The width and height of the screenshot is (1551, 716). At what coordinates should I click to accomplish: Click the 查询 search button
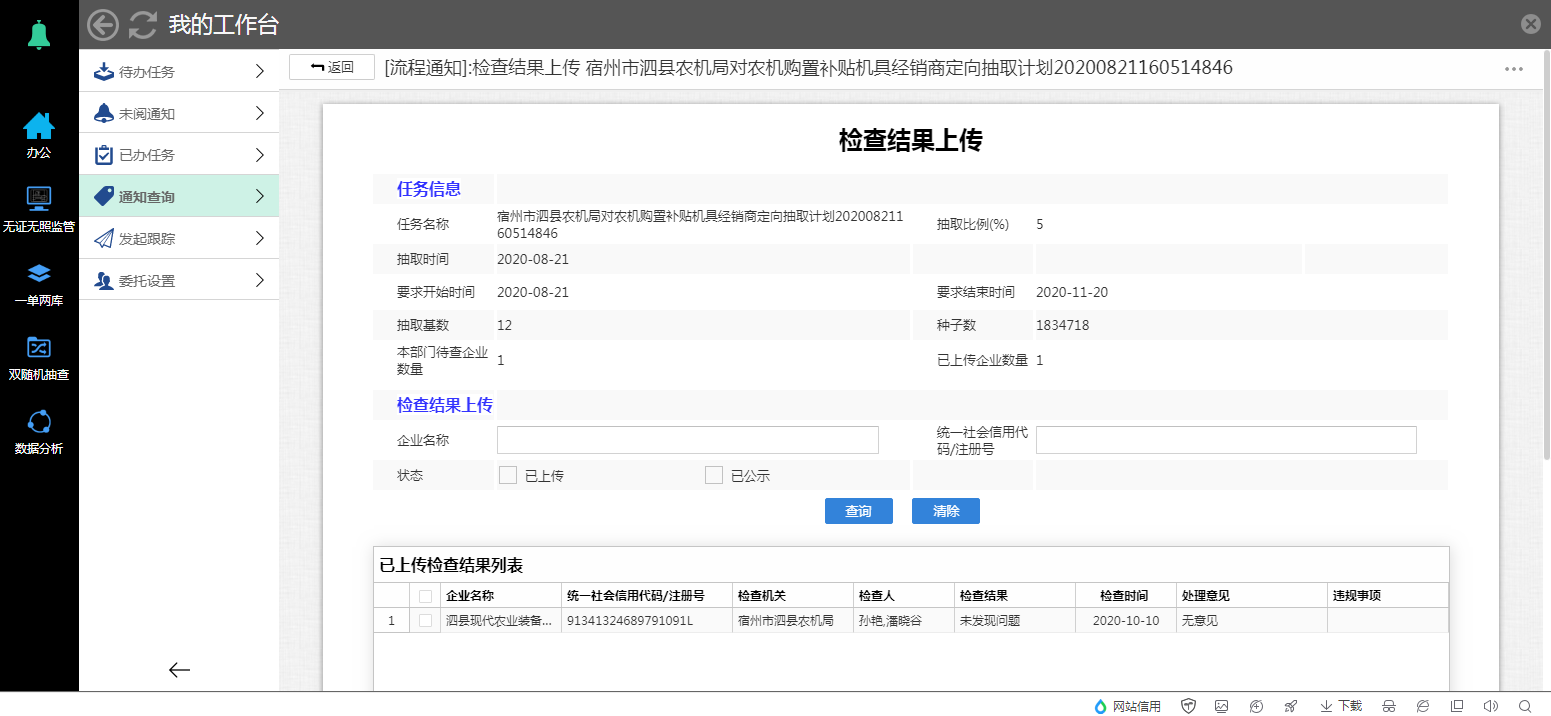pos(859,511)
